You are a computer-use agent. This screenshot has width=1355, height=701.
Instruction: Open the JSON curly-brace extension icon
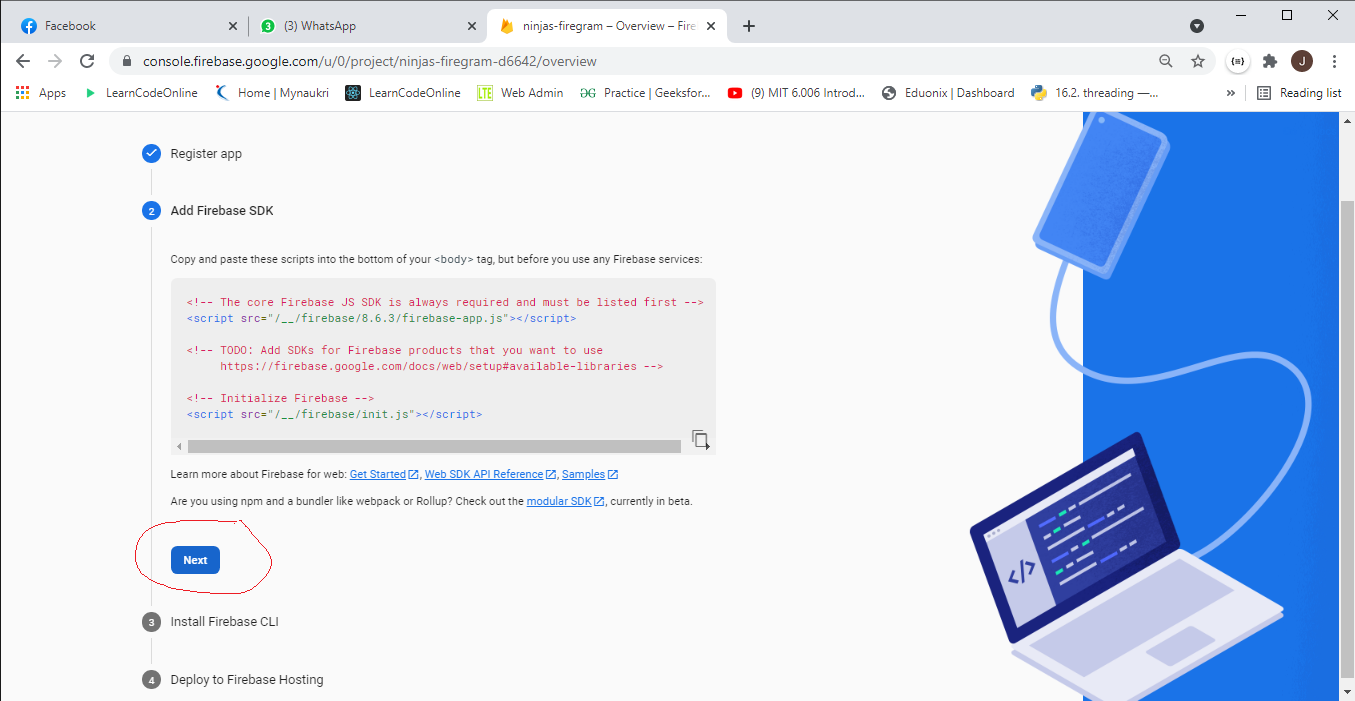[x=1238, y=61]
